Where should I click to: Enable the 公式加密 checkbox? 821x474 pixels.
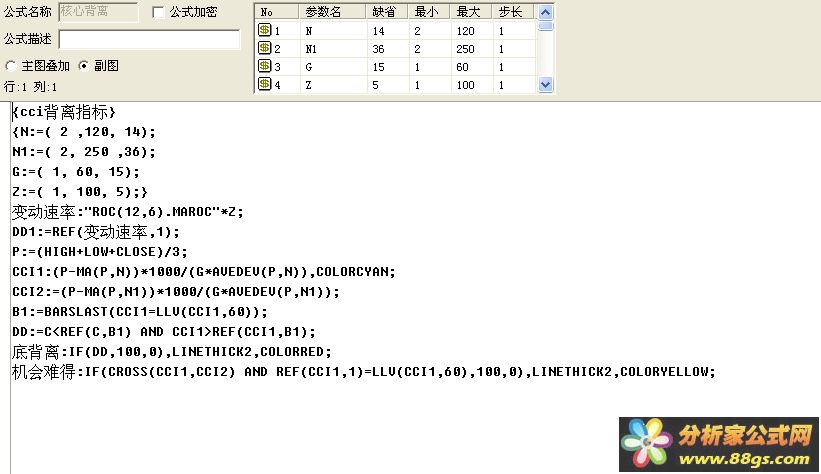tap(158, 12)
